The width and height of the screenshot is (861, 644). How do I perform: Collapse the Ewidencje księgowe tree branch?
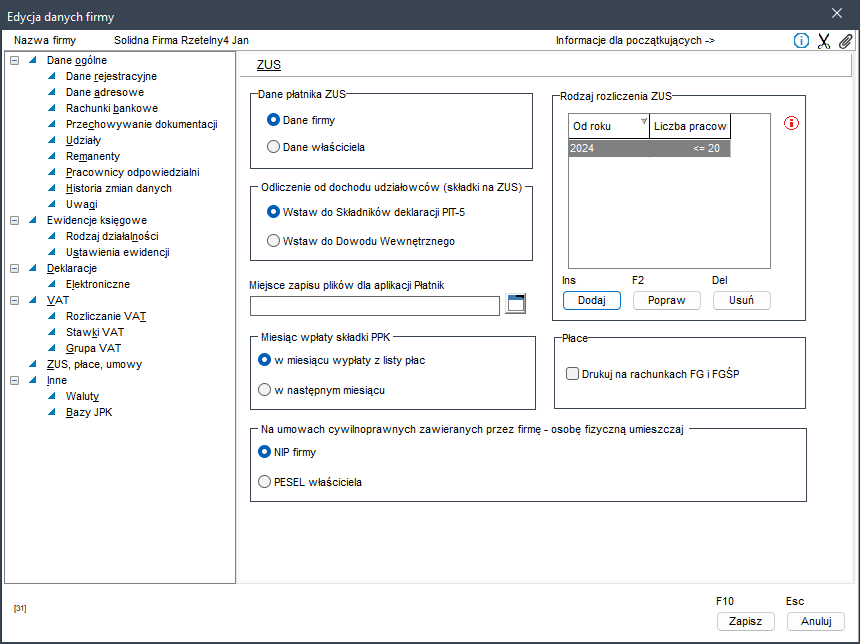click(14, 220)
